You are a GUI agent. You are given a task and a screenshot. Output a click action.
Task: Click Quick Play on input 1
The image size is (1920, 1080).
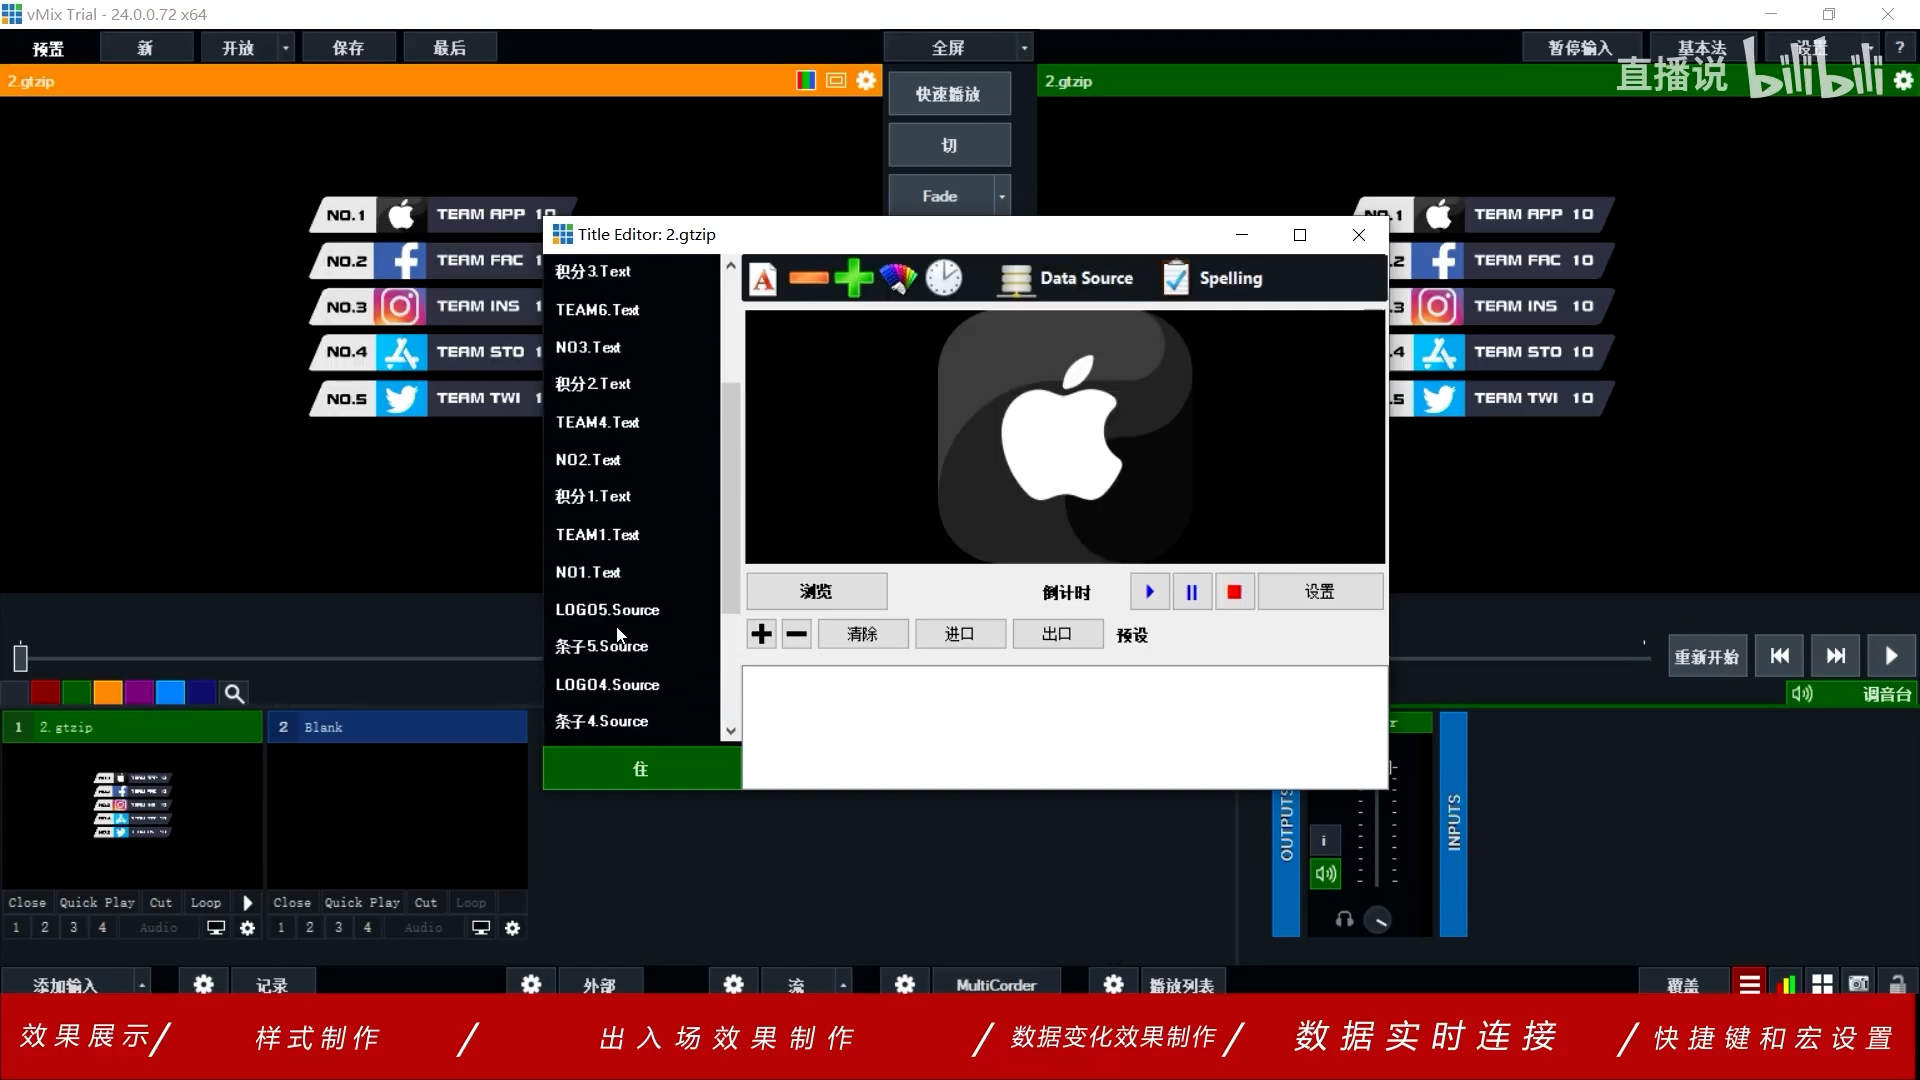96,902
